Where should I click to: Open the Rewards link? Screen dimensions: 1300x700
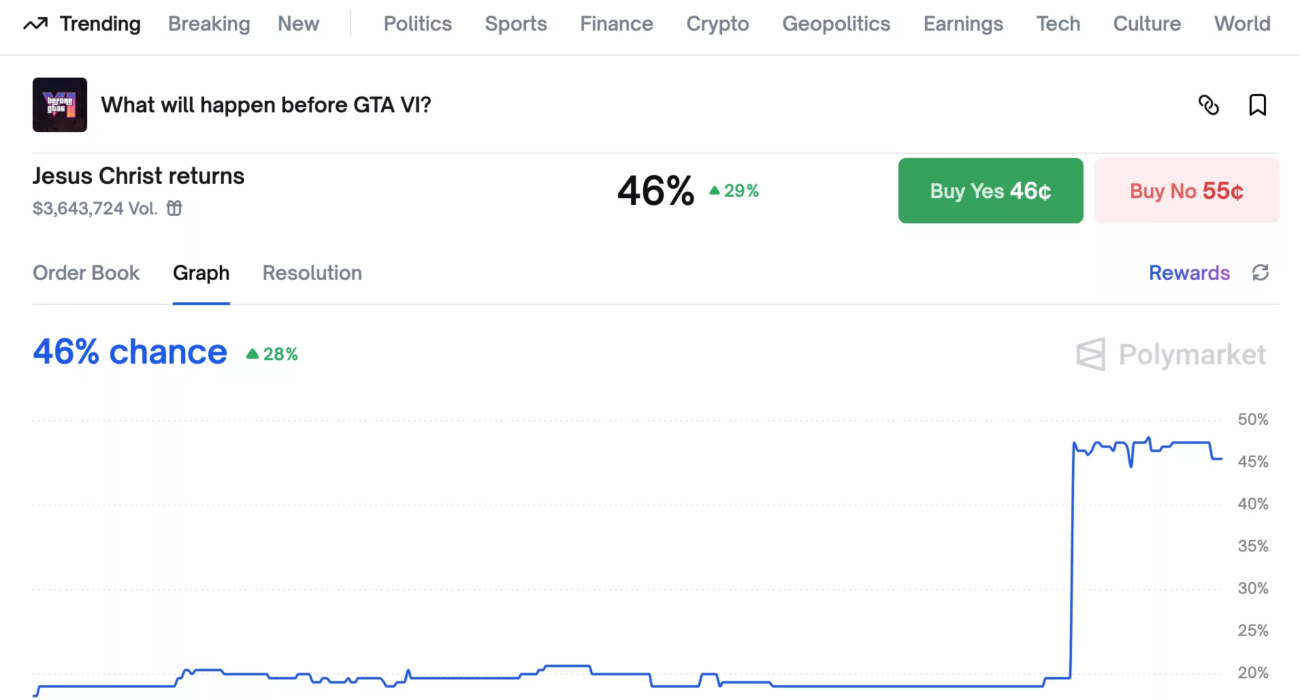(x=1189, y=273)
